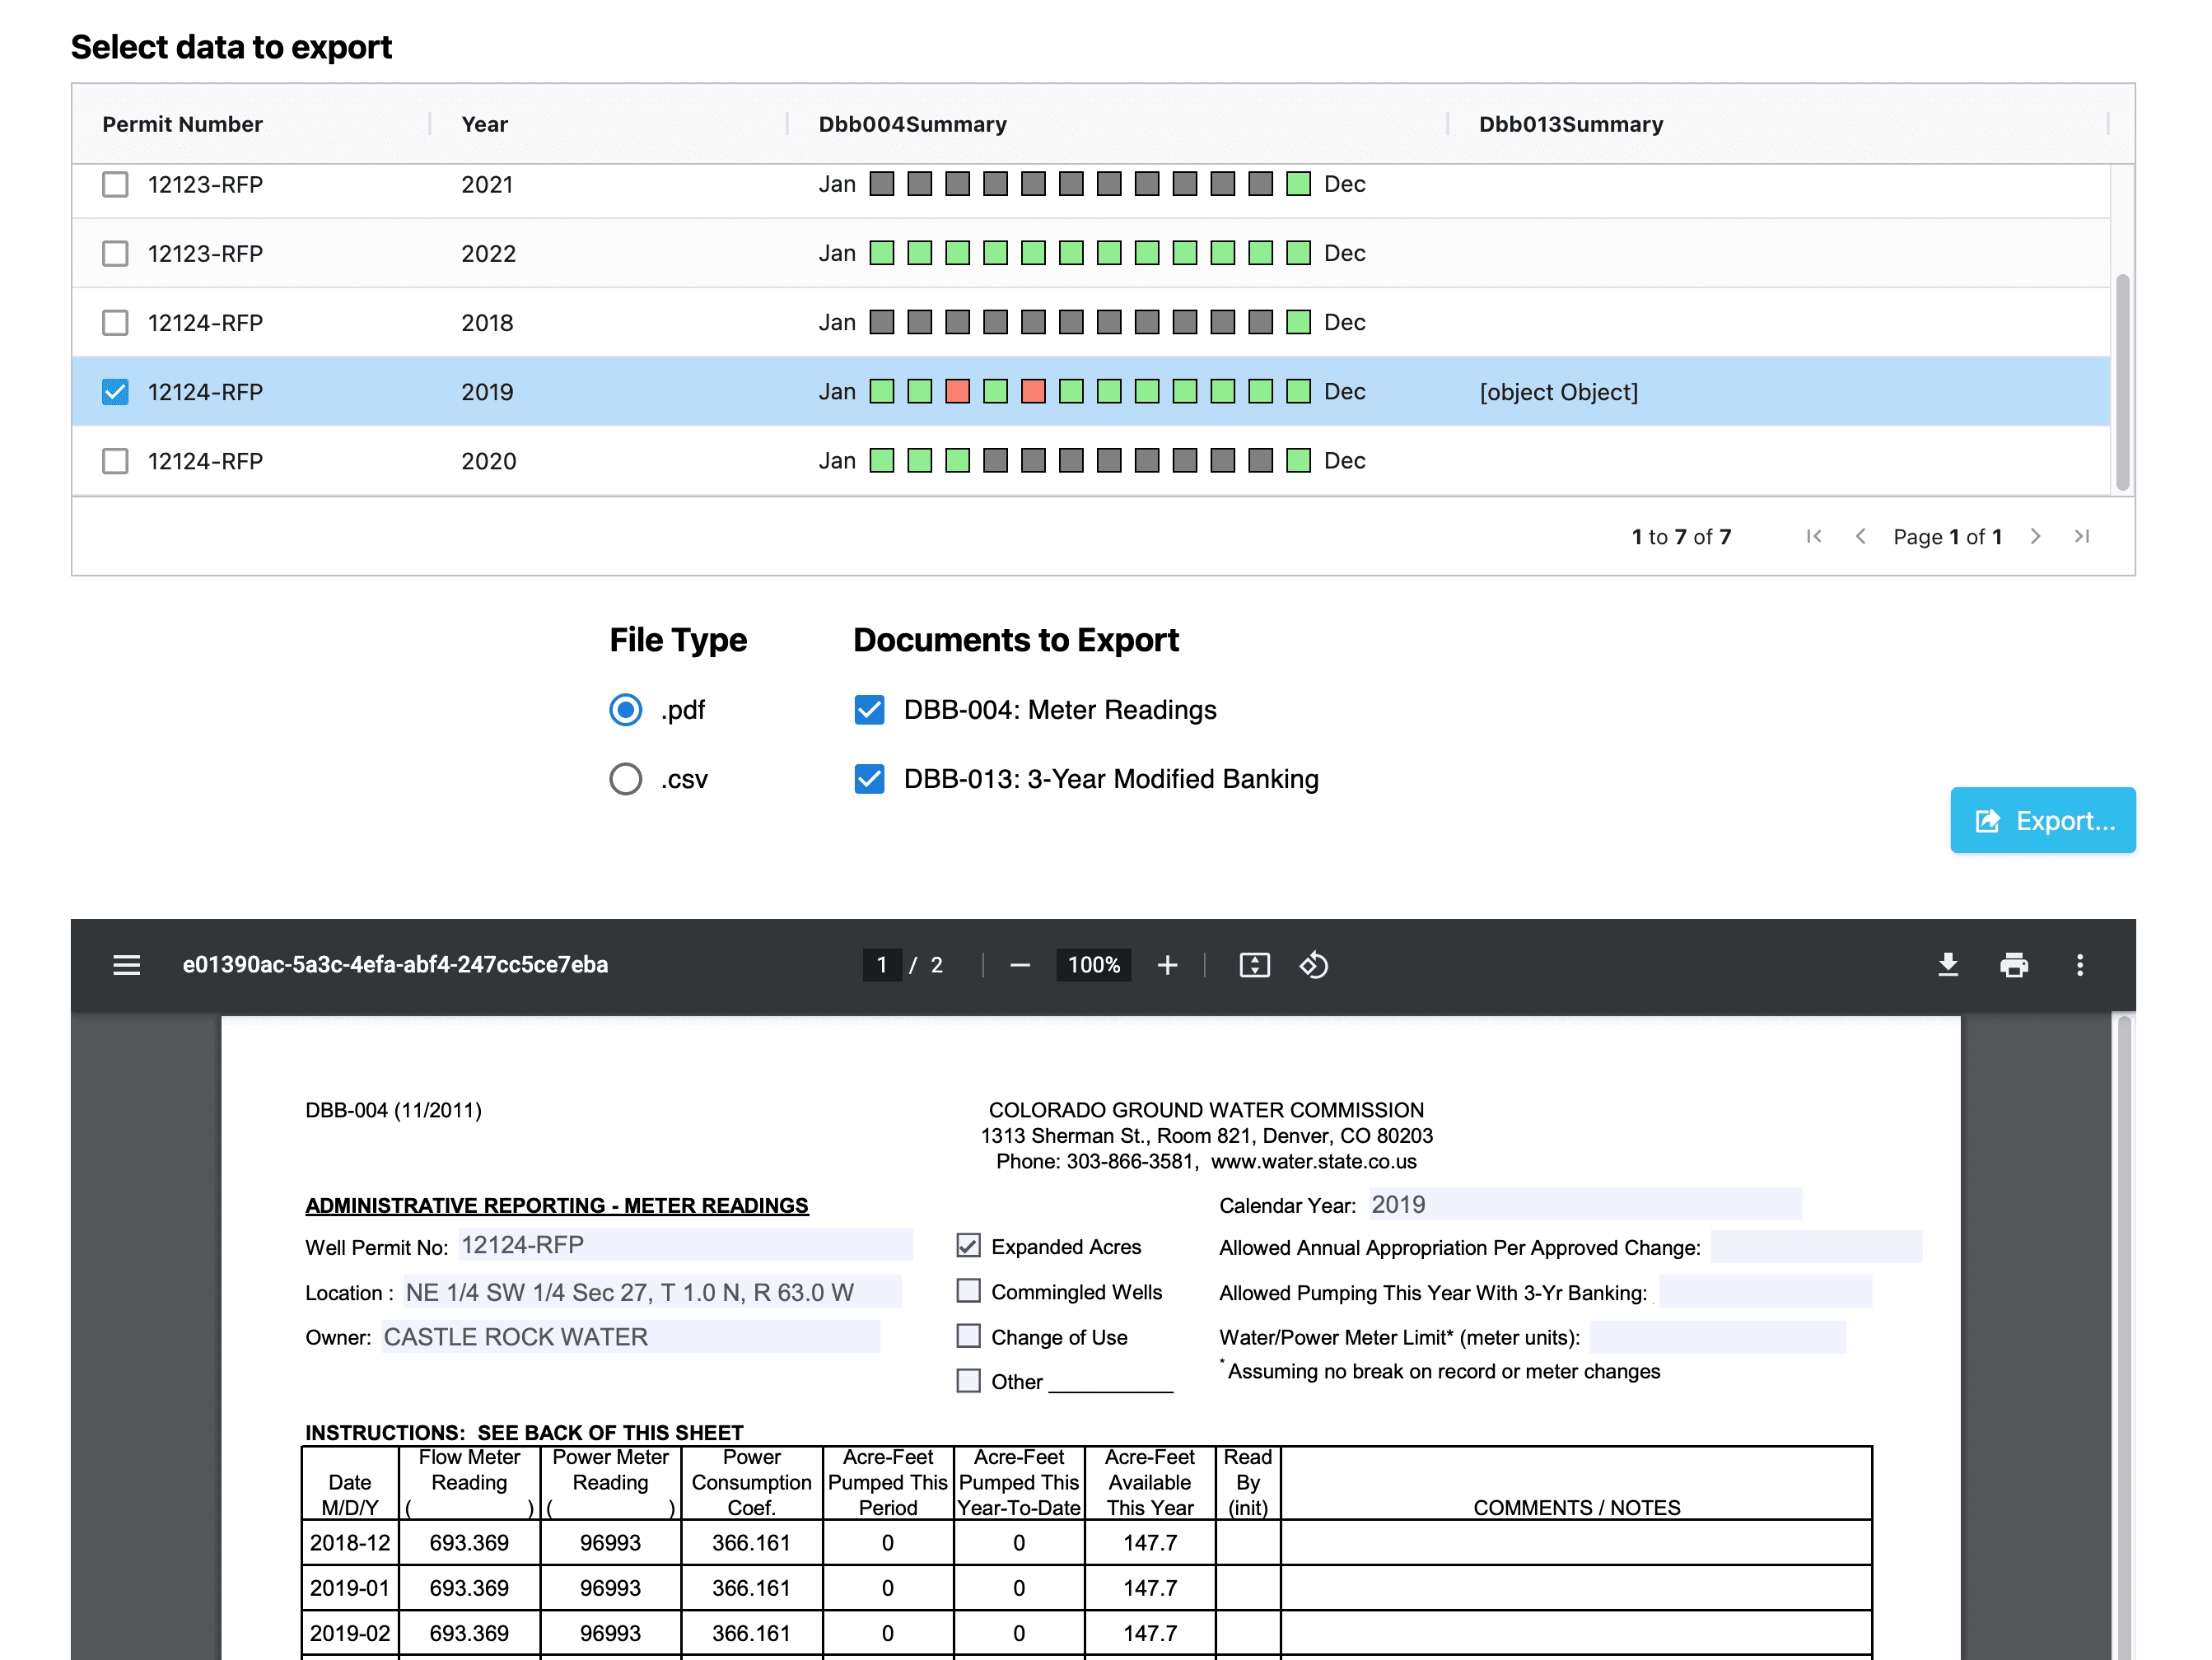
Task: Uncheck DBB-013: 3-Year Modified Banking
Action: tap(869, 779)
